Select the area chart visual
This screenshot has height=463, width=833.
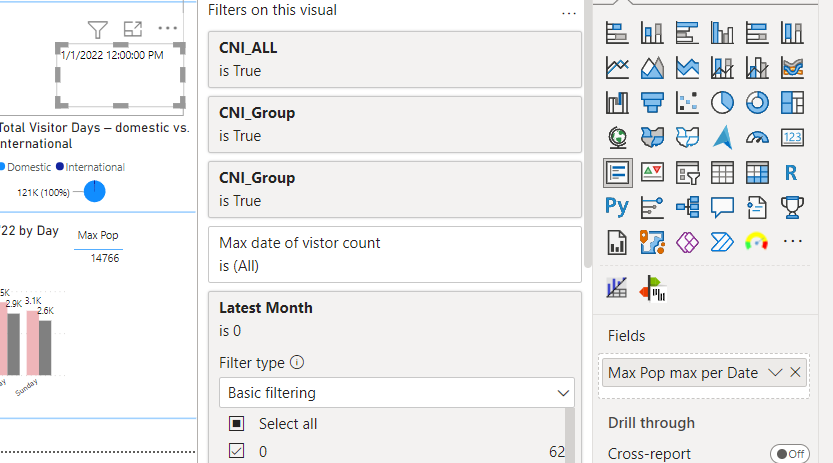(x=652, y=68)
